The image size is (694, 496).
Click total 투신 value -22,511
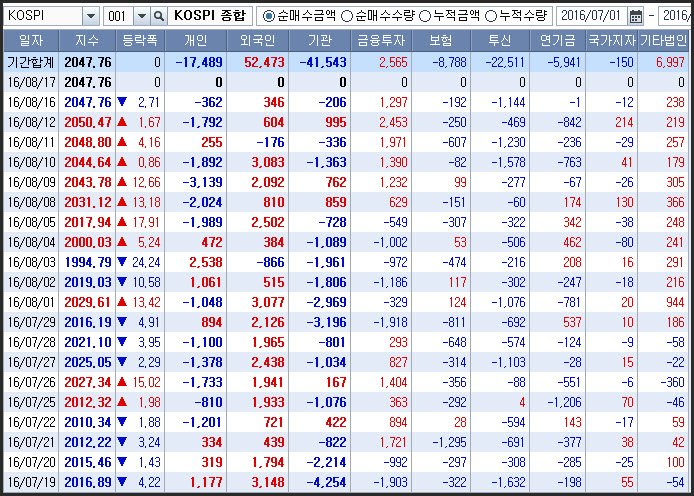[505, 62]
